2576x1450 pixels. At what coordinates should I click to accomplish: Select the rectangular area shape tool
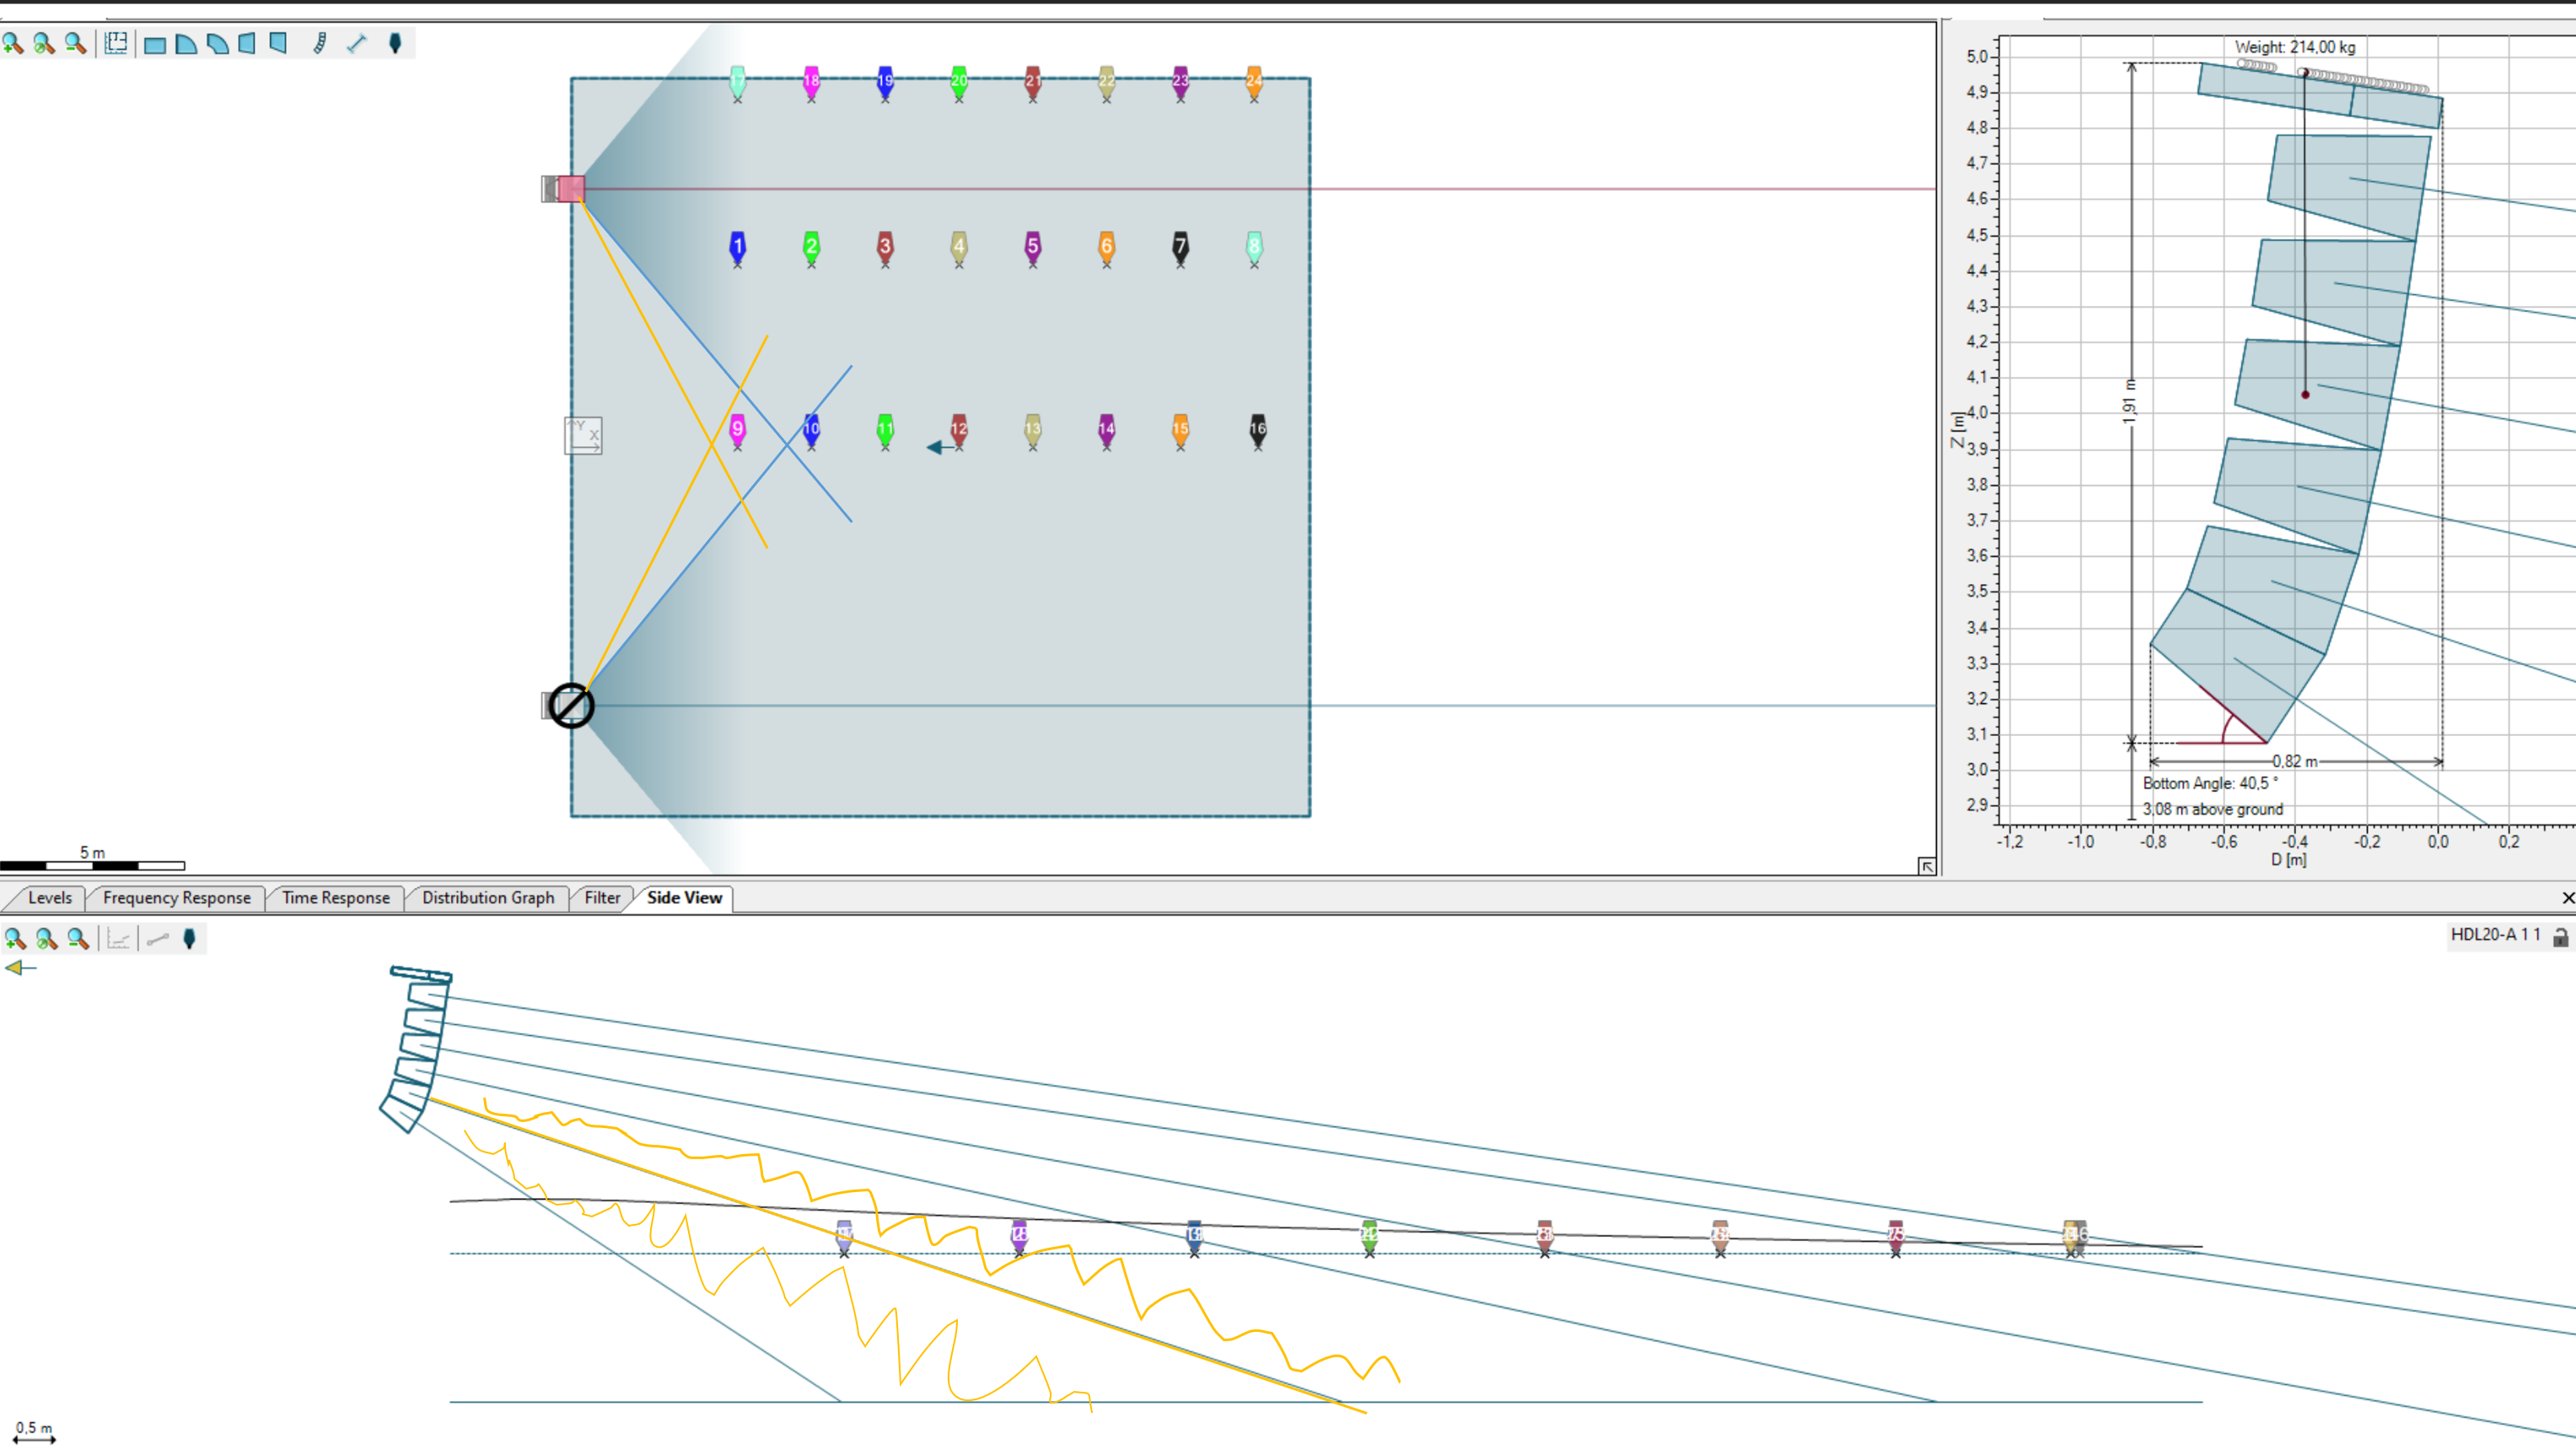154,44
